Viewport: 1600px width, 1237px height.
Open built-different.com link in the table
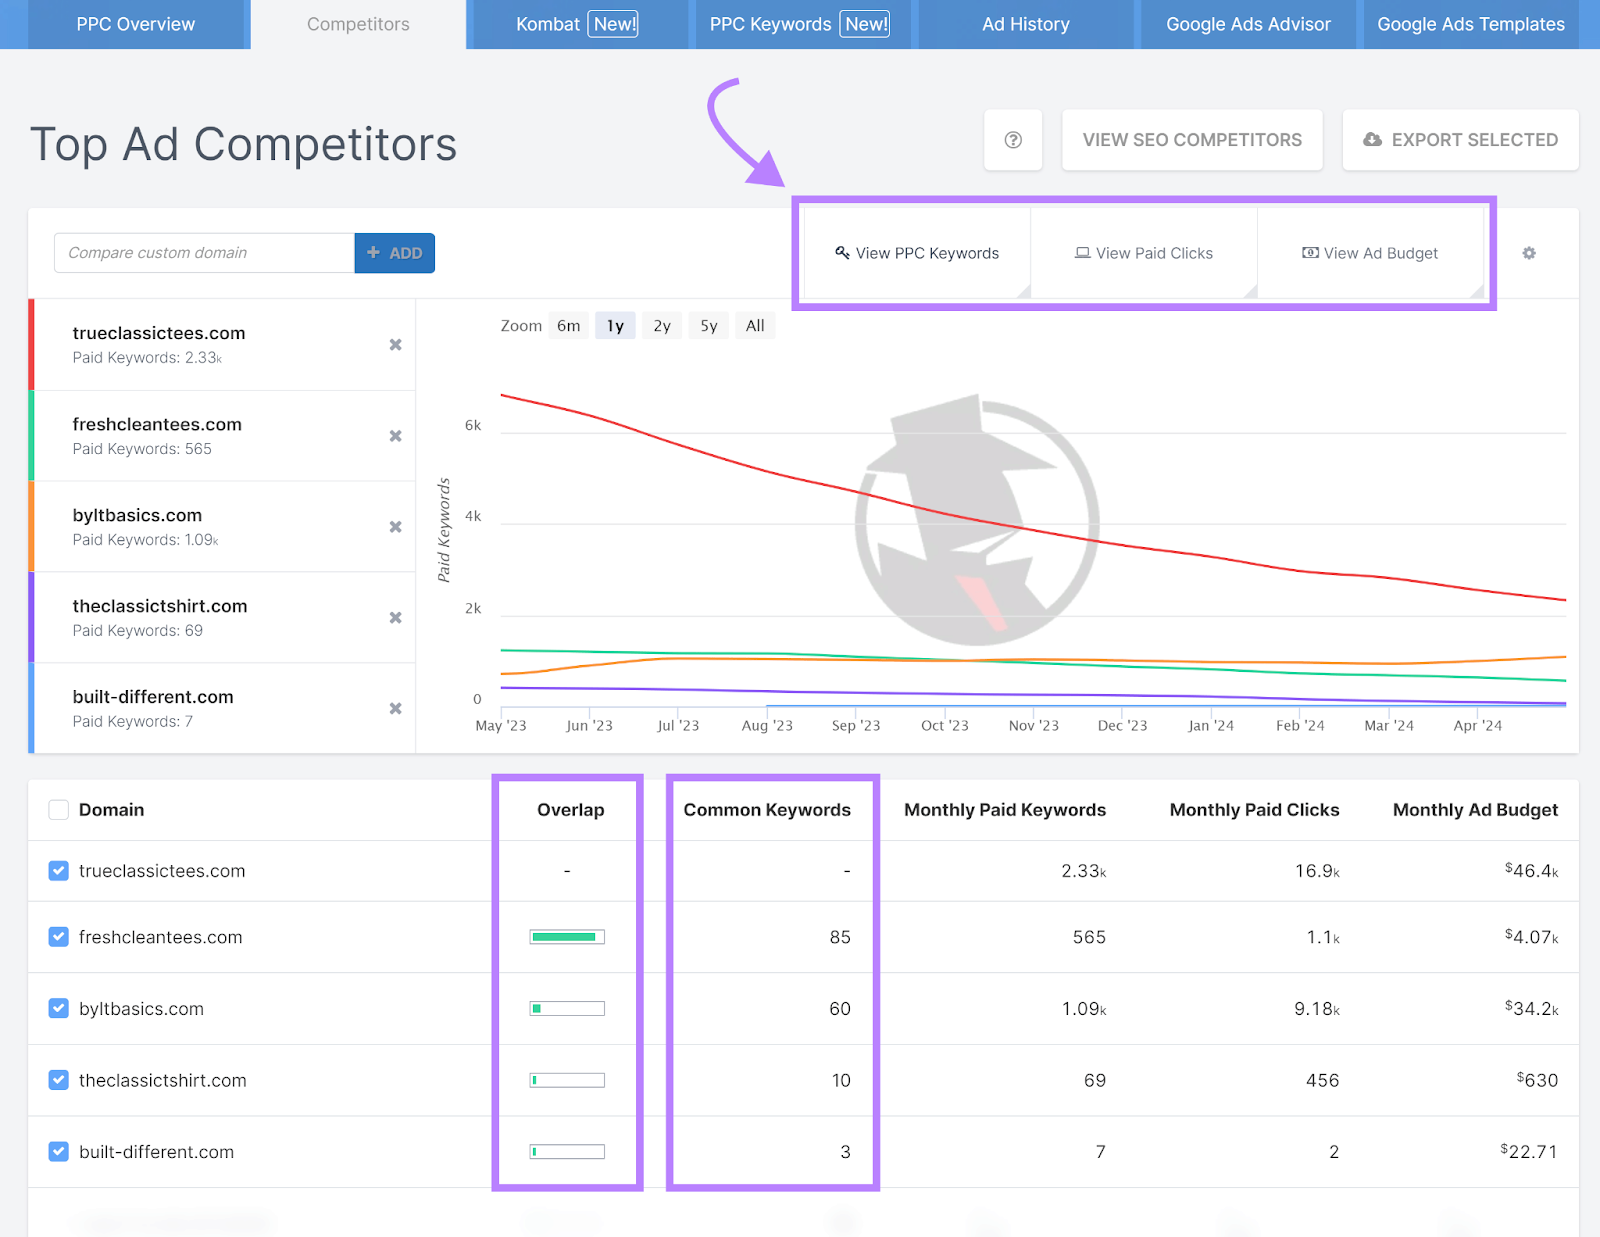tap(156, 1152)
